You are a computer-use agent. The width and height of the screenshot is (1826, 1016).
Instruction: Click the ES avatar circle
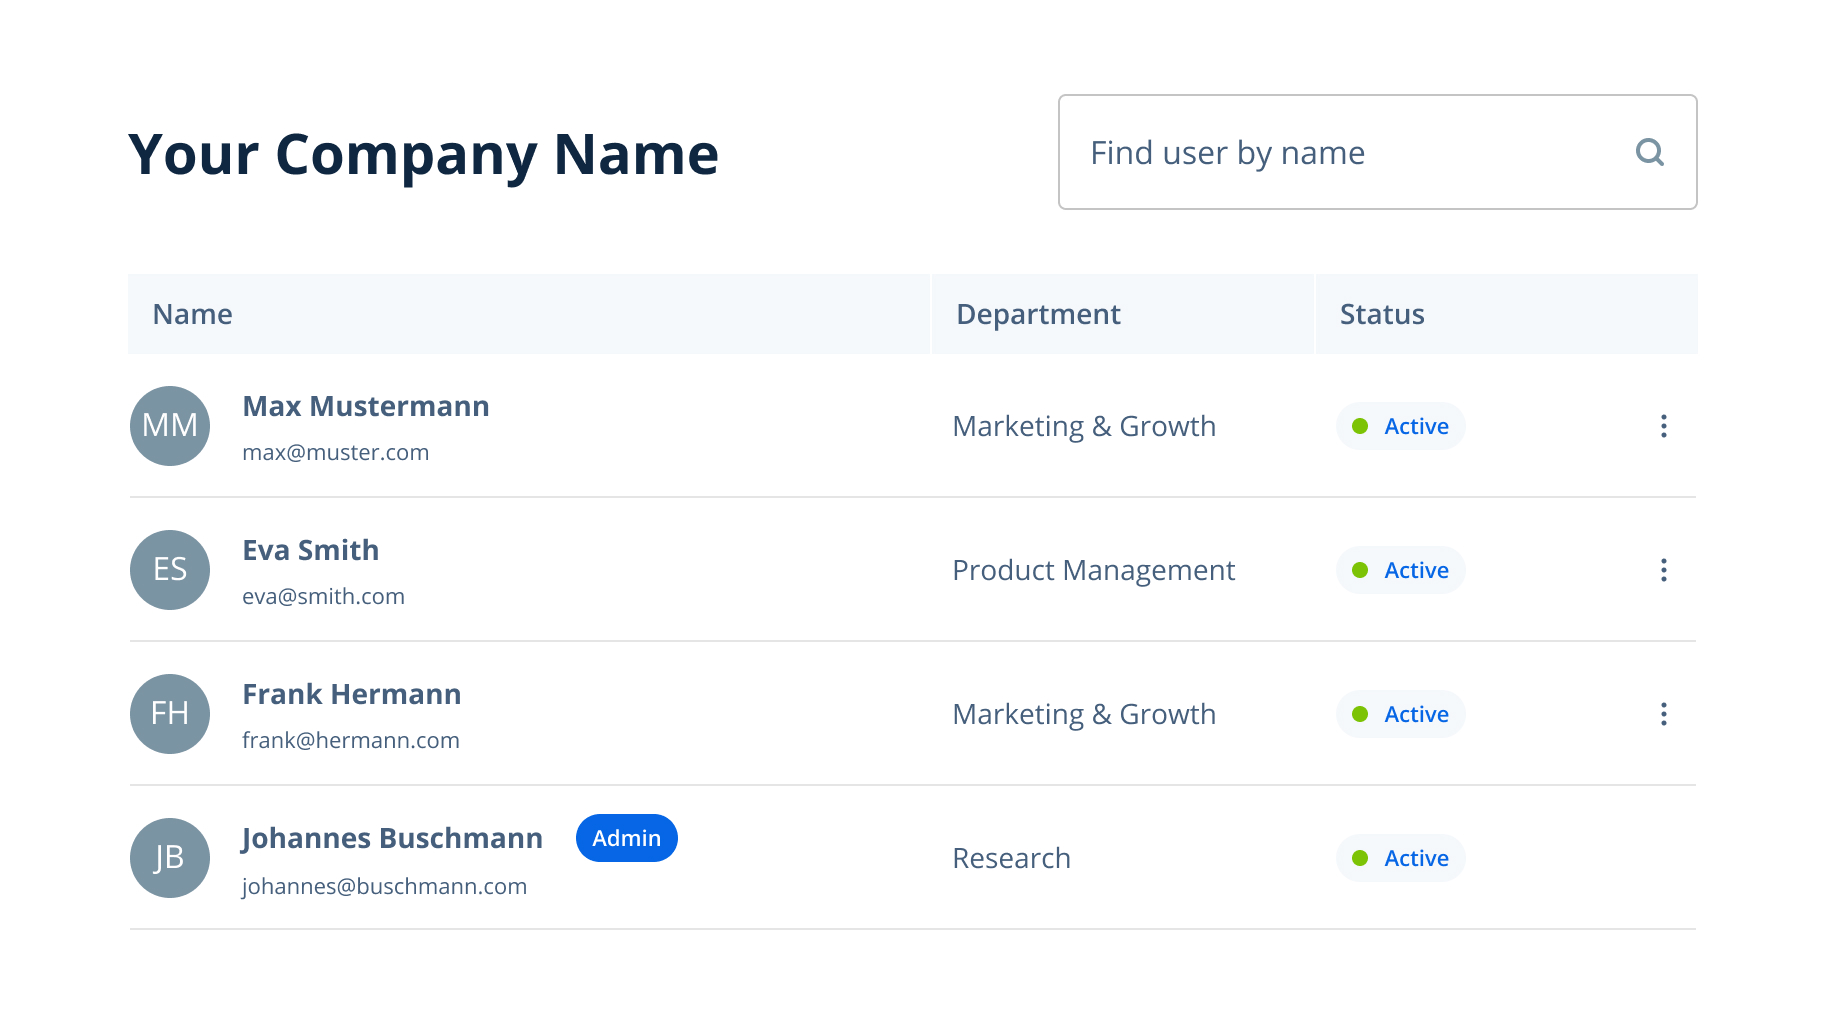[170, 570]
